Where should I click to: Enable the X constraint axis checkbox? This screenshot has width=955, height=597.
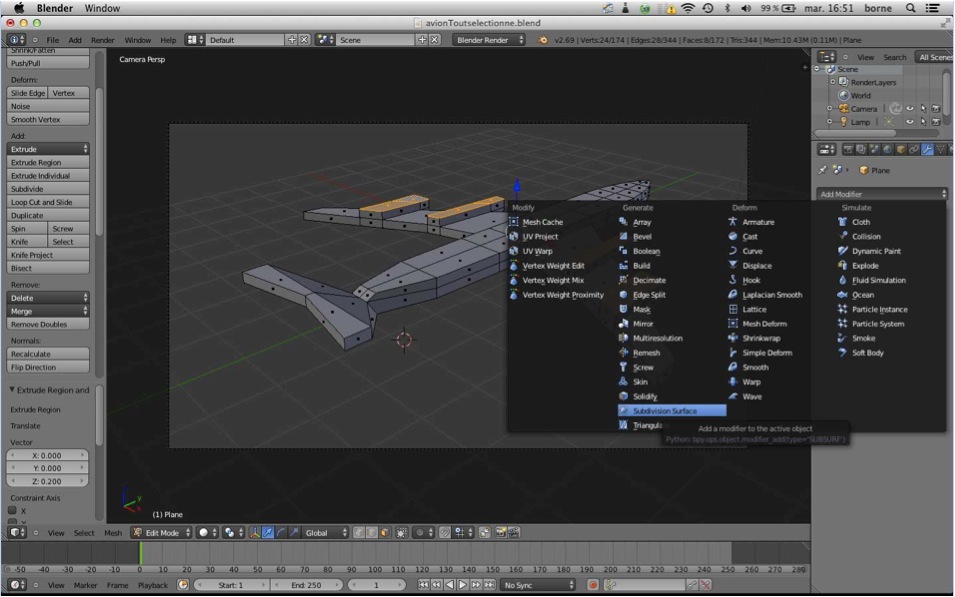(13, 511)
